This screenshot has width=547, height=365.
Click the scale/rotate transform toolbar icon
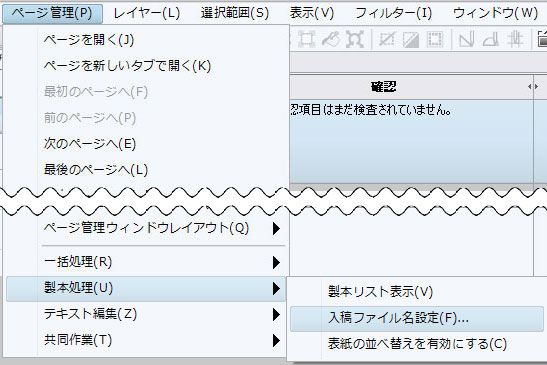(306, 39)
